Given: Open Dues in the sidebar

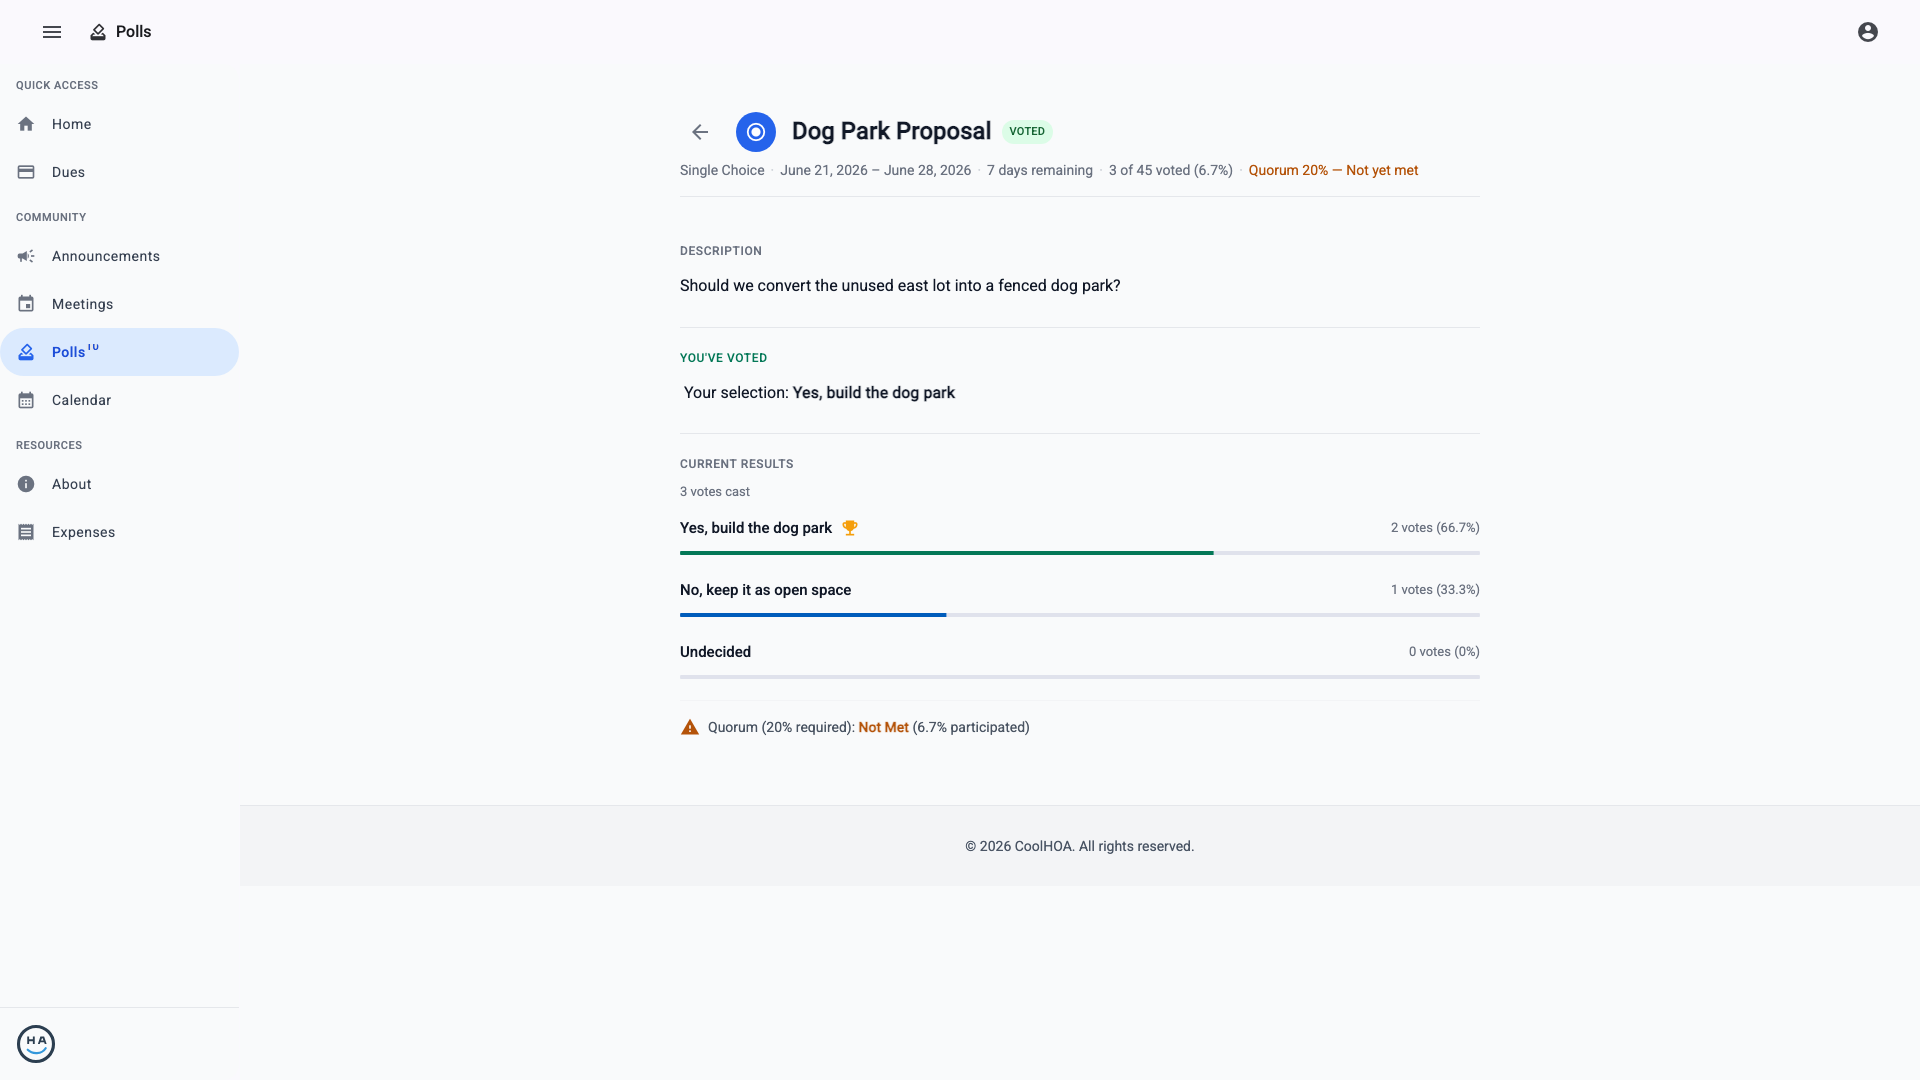Looking at the screenshot, I should (x=120, y=172).
